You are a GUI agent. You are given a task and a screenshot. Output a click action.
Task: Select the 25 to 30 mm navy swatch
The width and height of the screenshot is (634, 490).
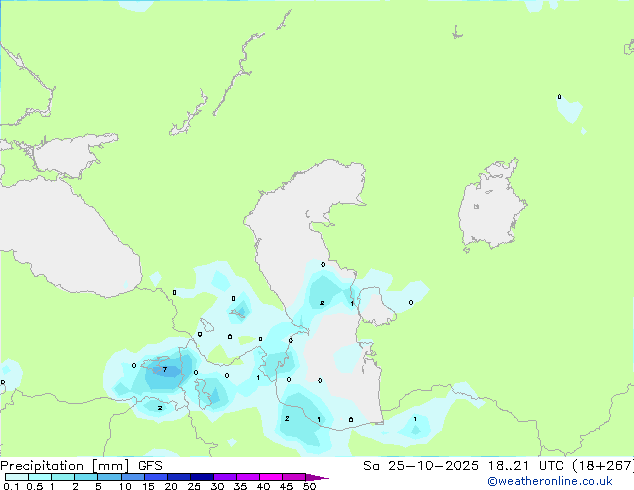(202, 477)
